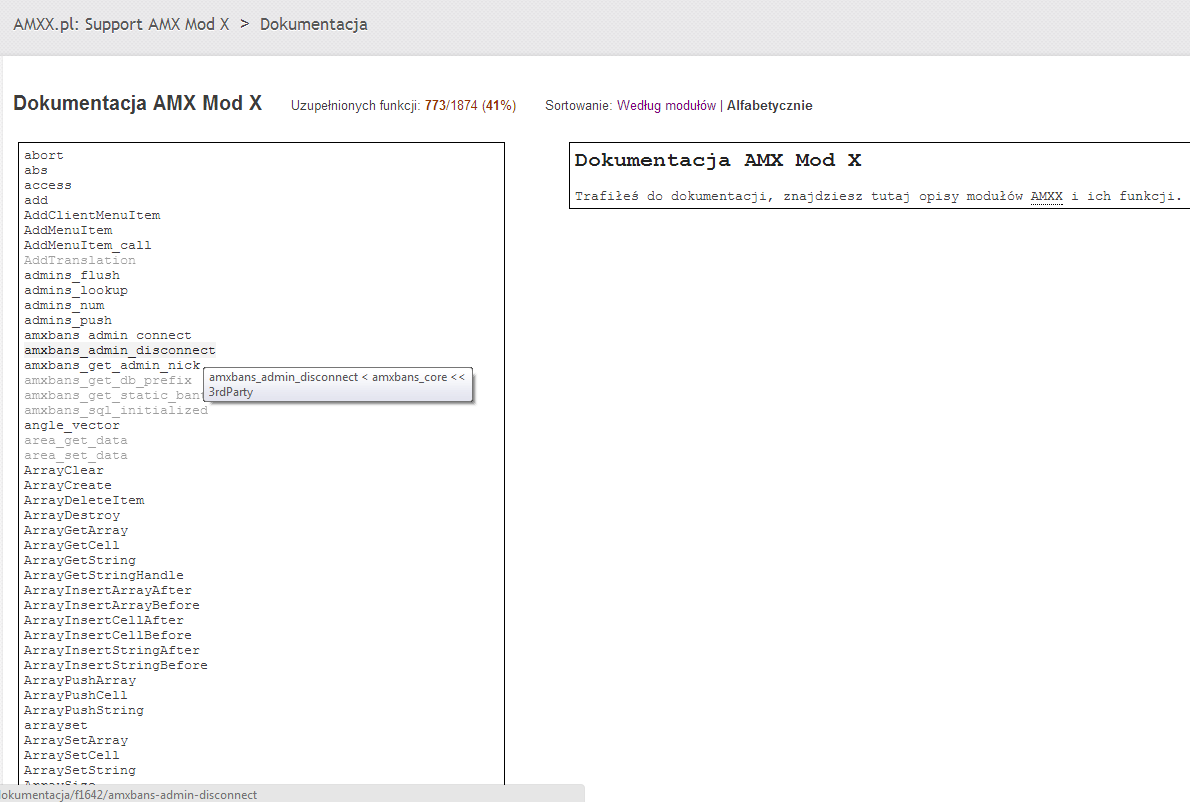Image resolution: width=1190 pixels, height=802 pixels.
Task: Open angle_vector documentation
Action: (71, 426)
